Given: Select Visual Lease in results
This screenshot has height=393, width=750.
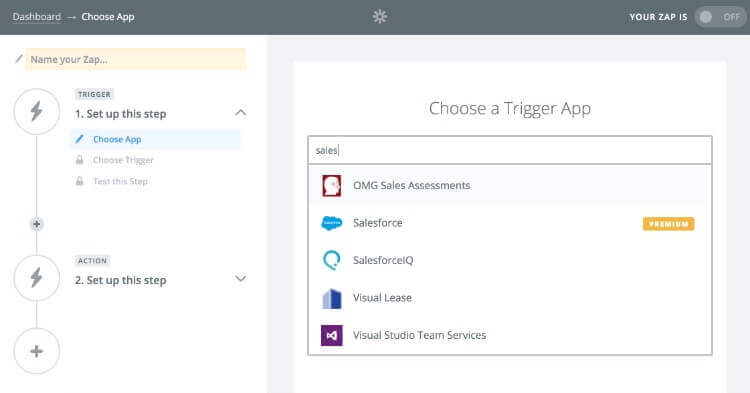Looking at the screenshot, I should (510, 297).
